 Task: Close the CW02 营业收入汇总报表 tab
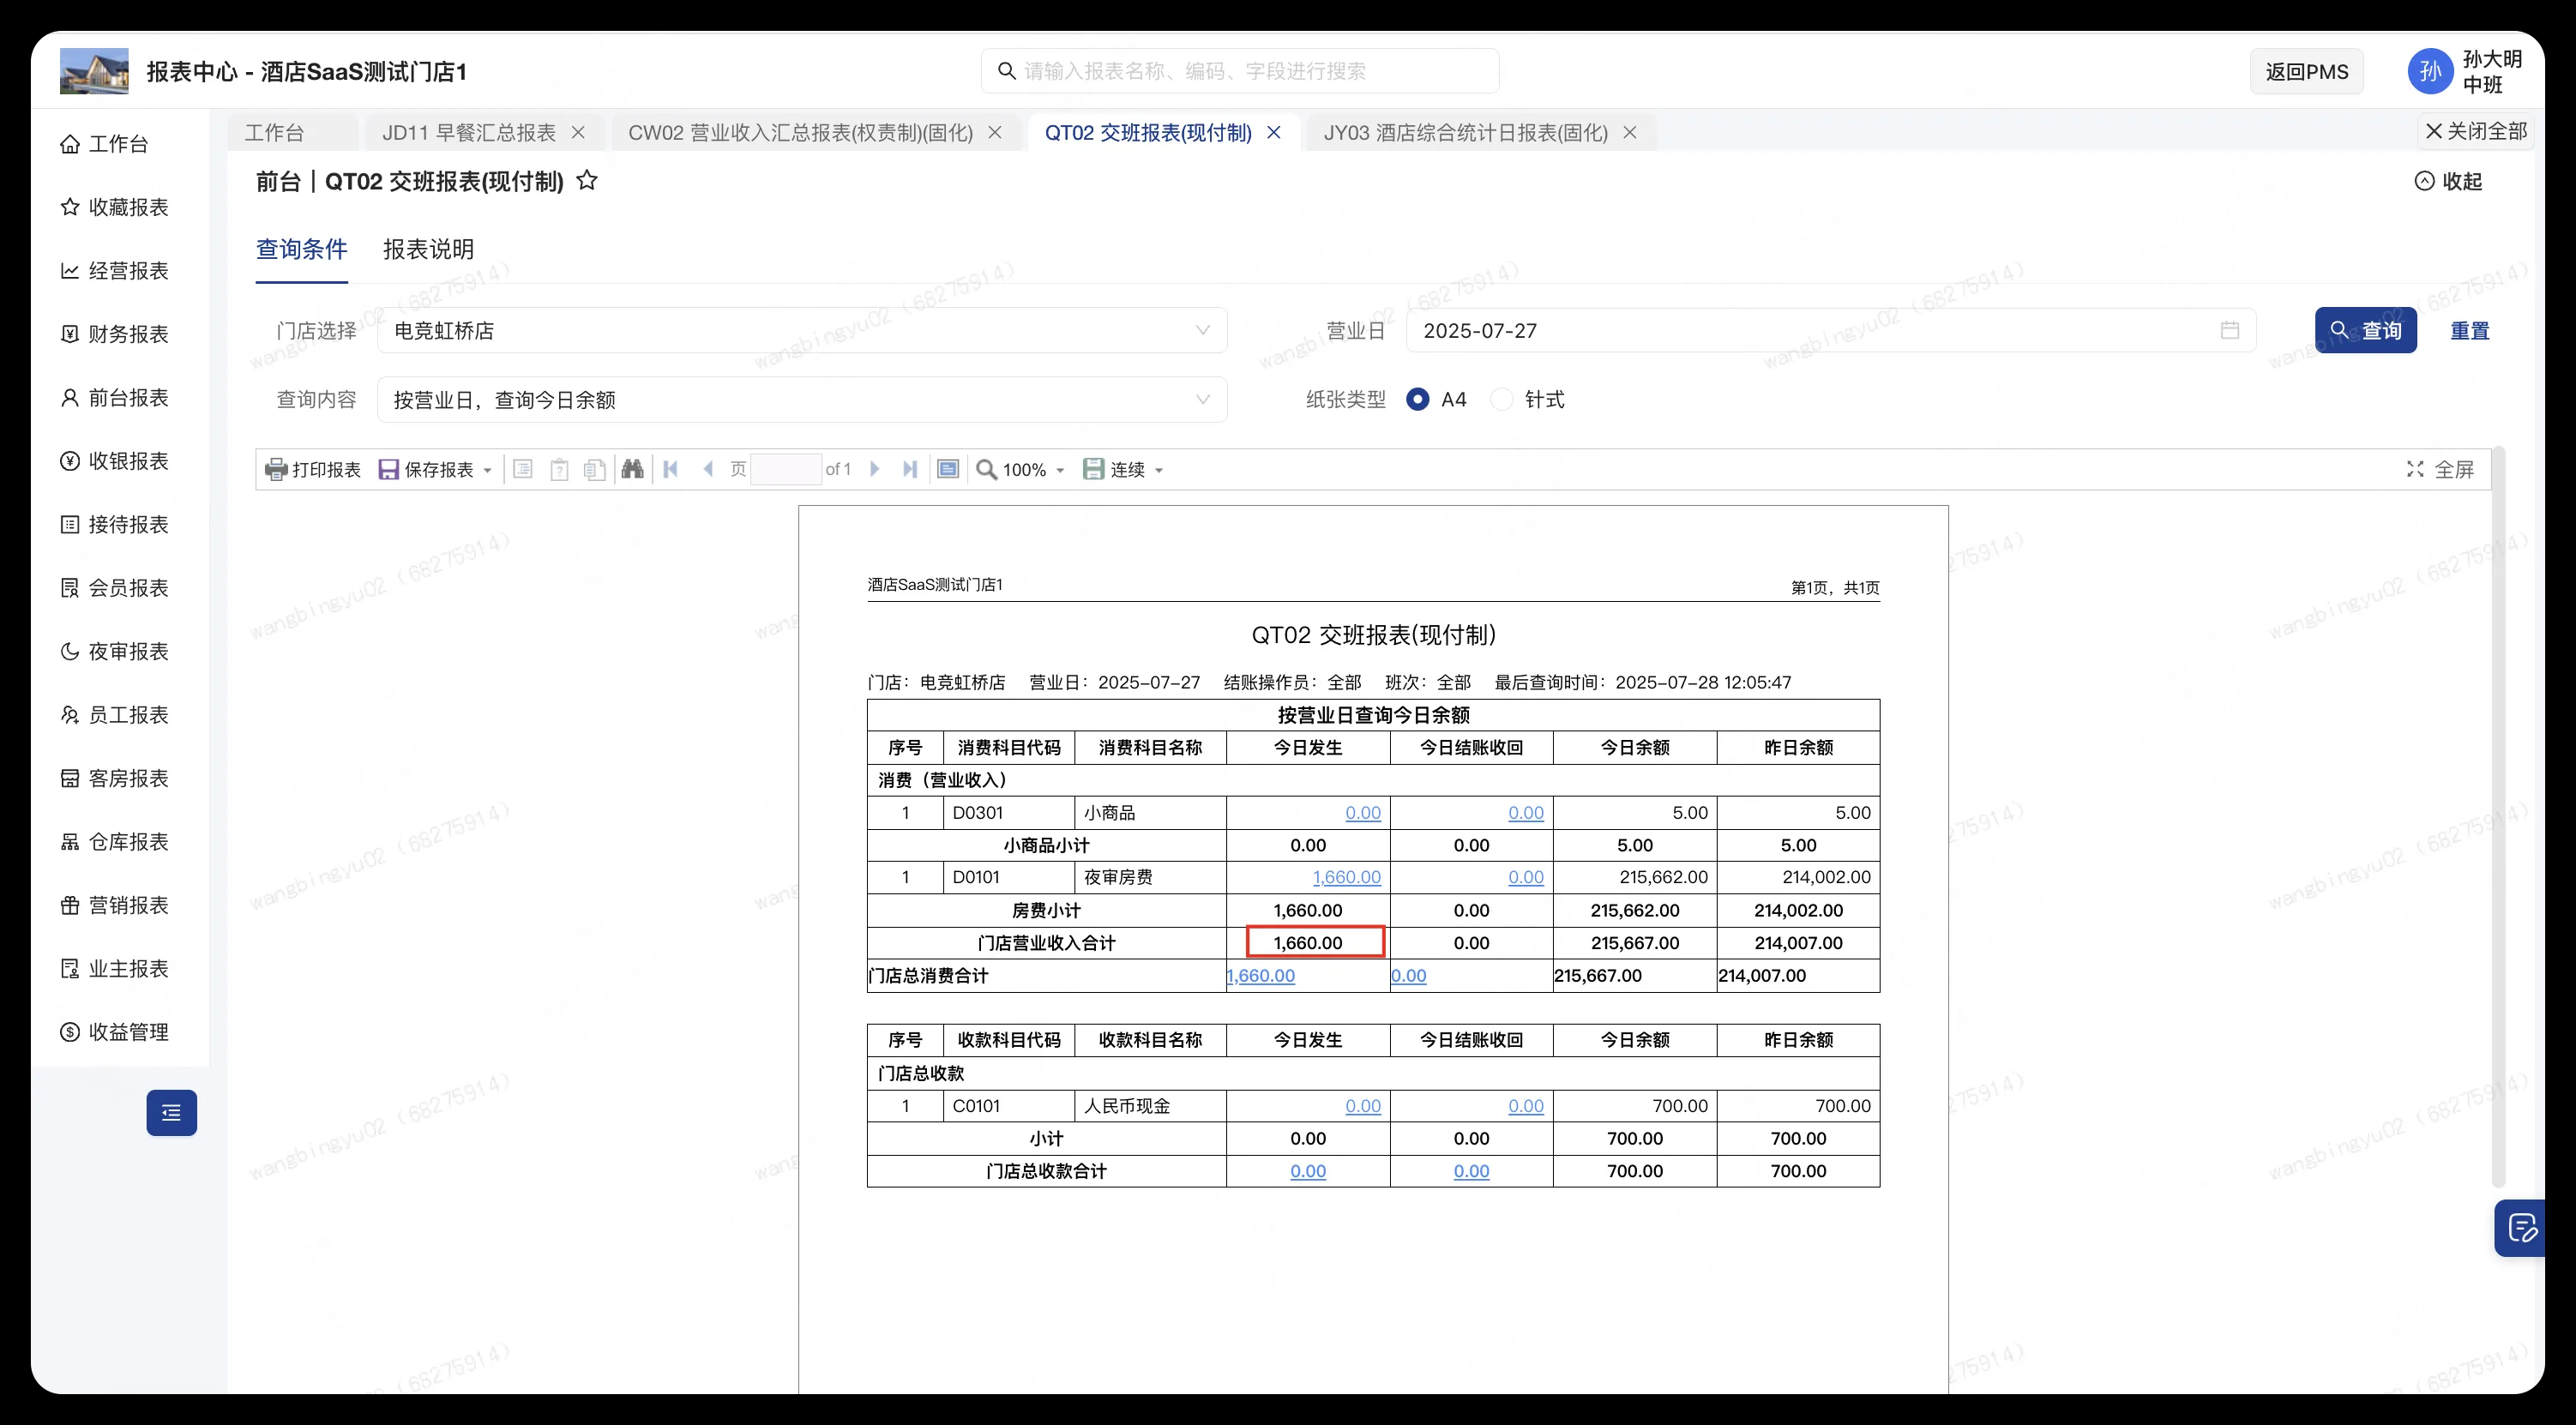pyautogui.click(x=995, y=132)
